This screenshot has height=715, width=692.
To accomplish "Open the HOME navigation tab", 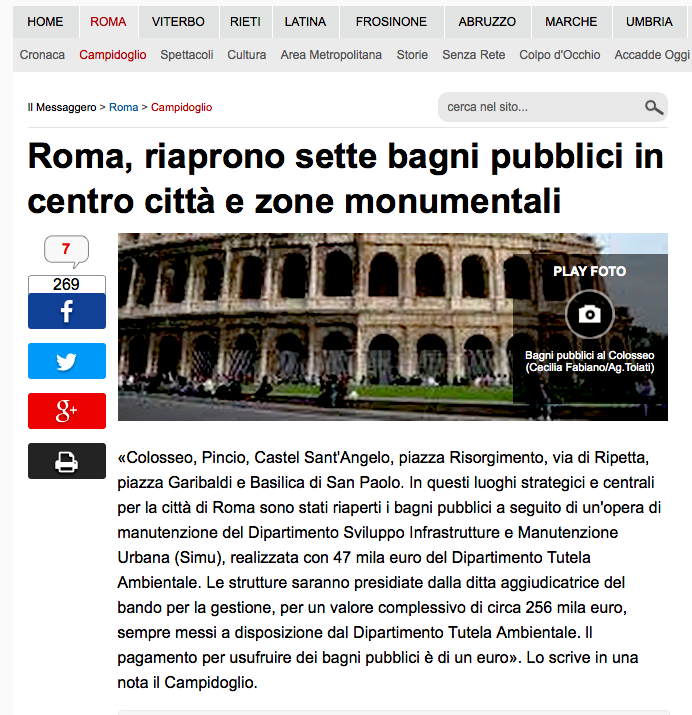I will 45,21.
